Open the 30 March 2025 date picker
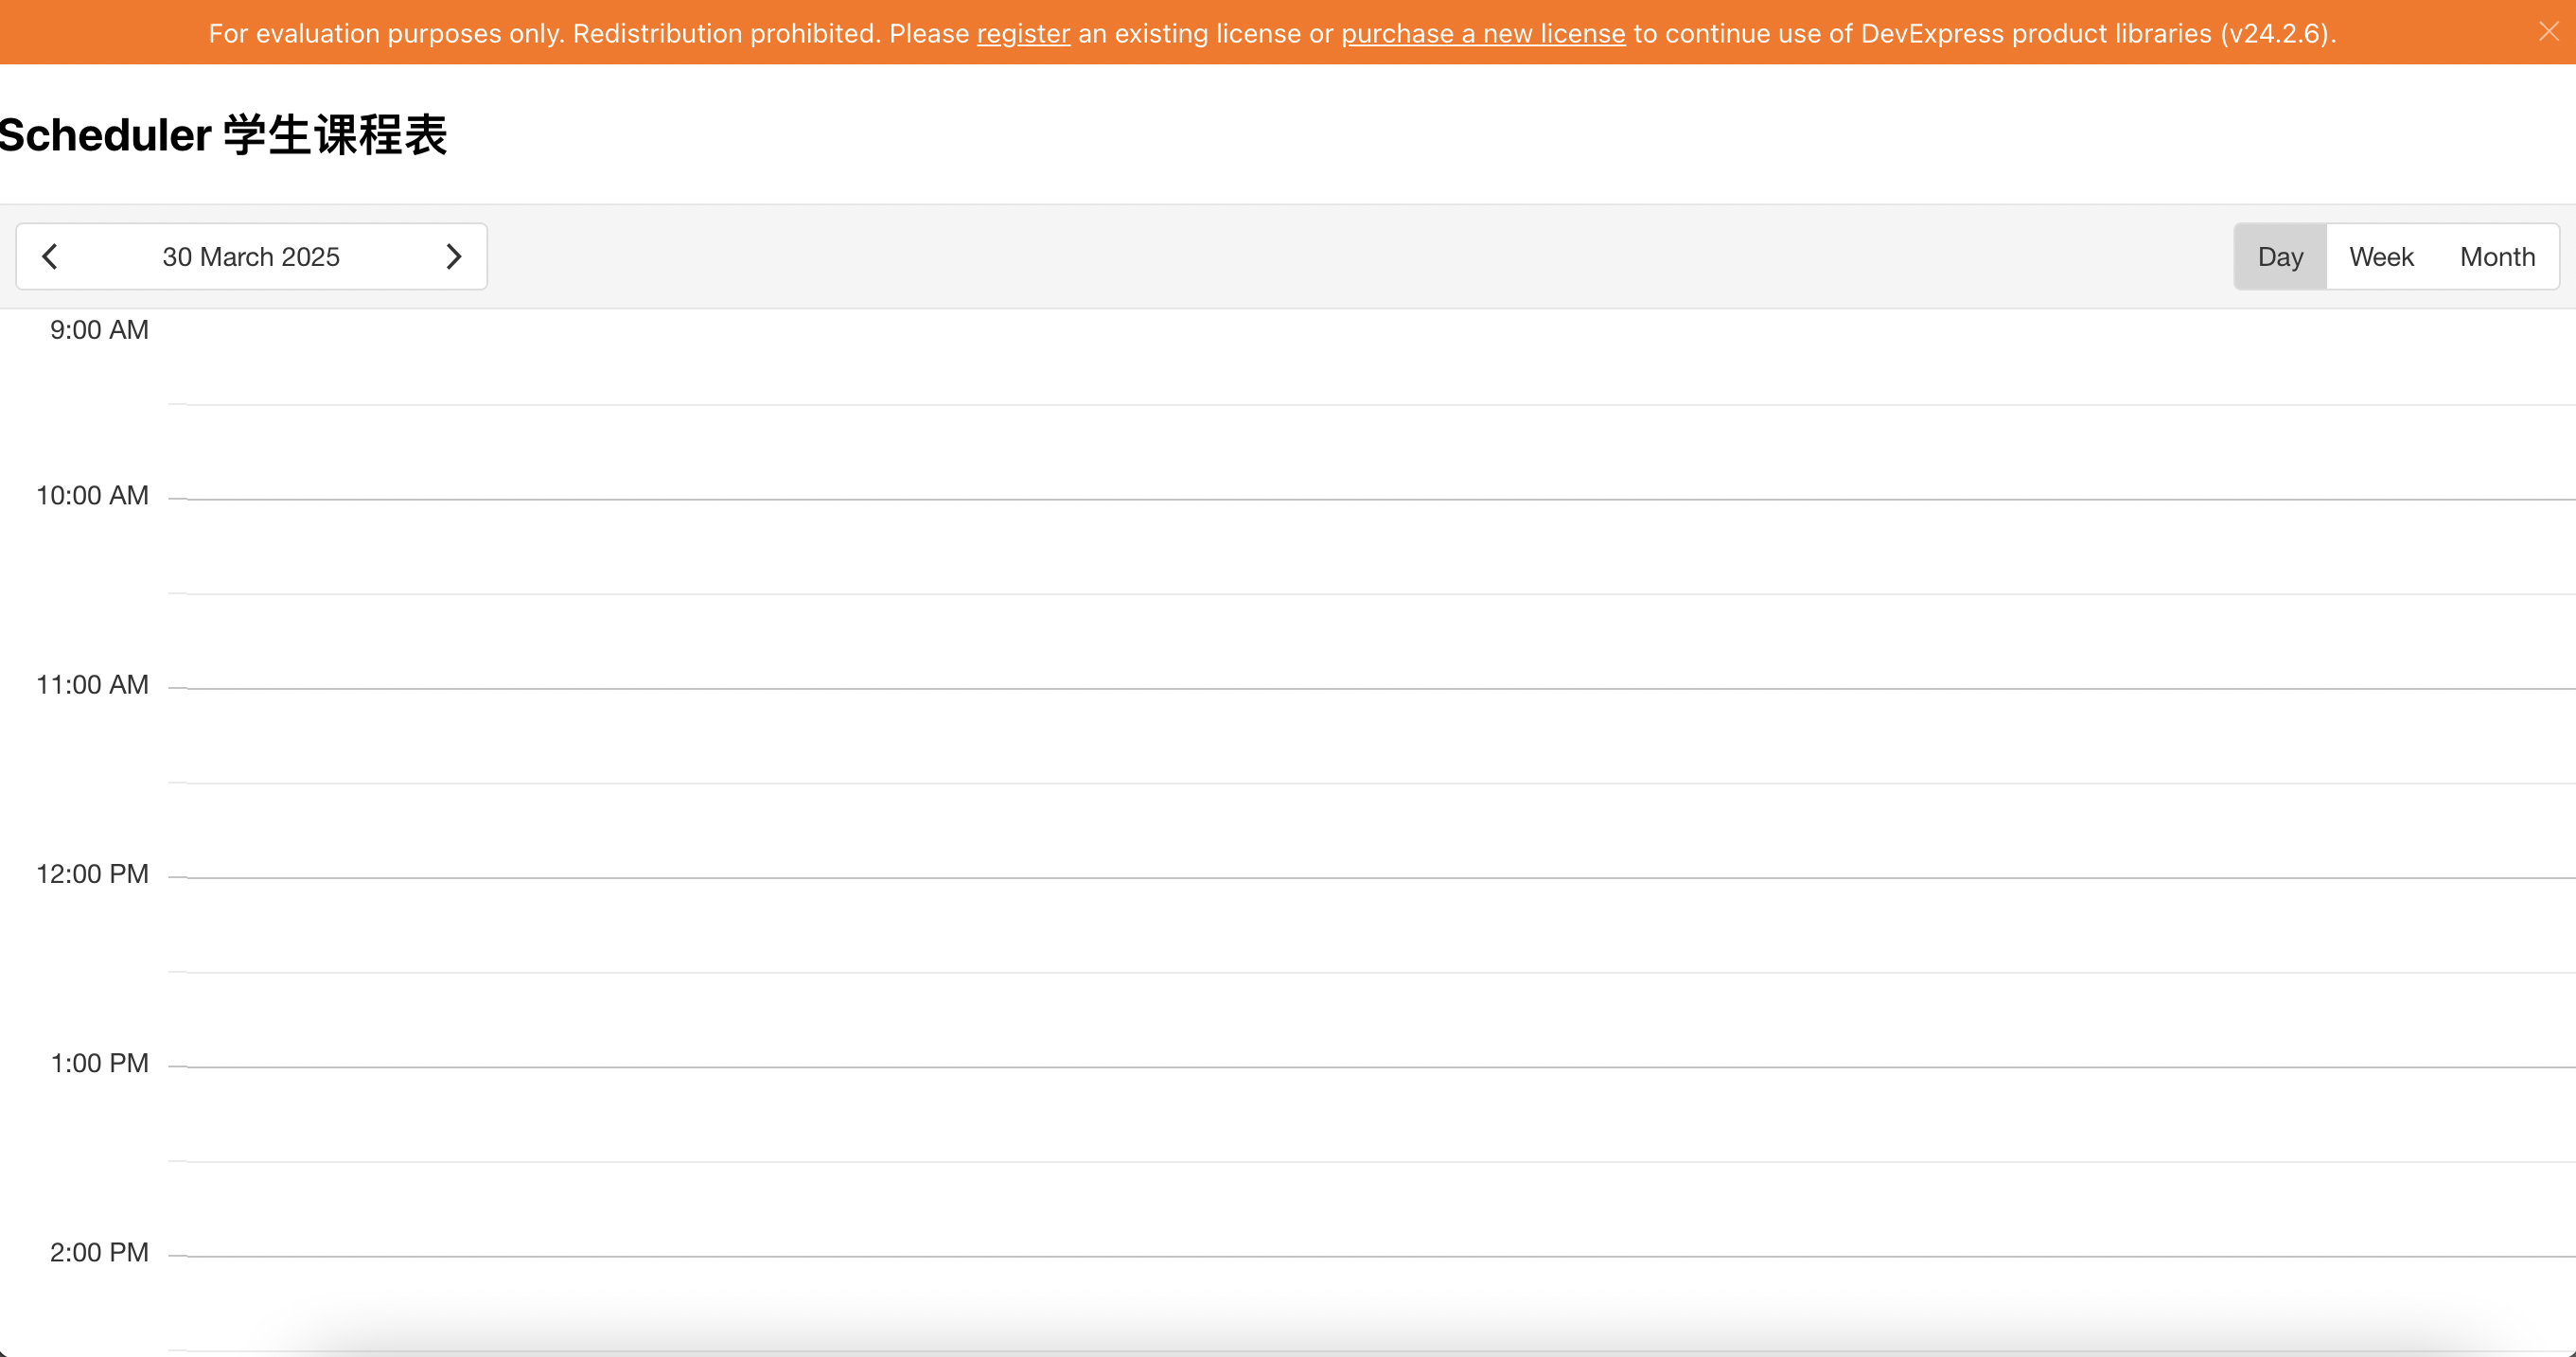Viewport: 2576px width, 1357px height. click(x=251, y=257)
